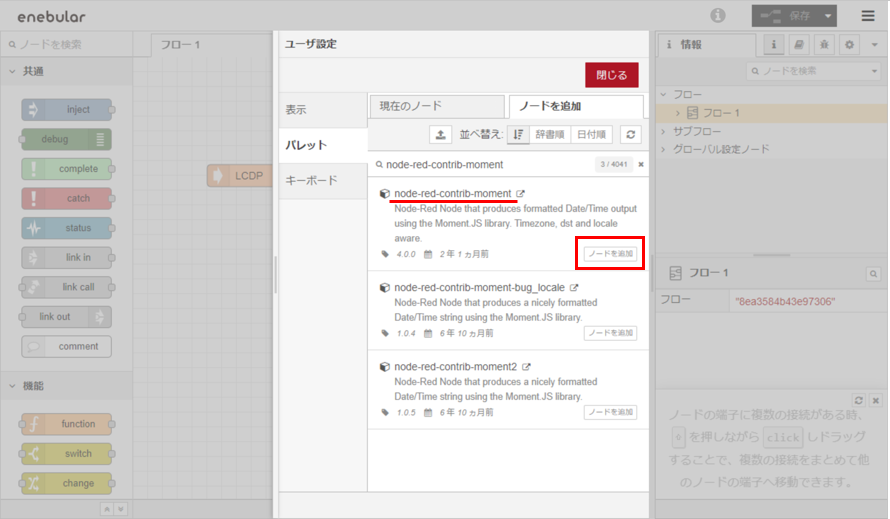Viewport: 890px width, 519px height.
Task: Add node-red-contrib-moment-bug_locale node
Action: coord(610,333)
